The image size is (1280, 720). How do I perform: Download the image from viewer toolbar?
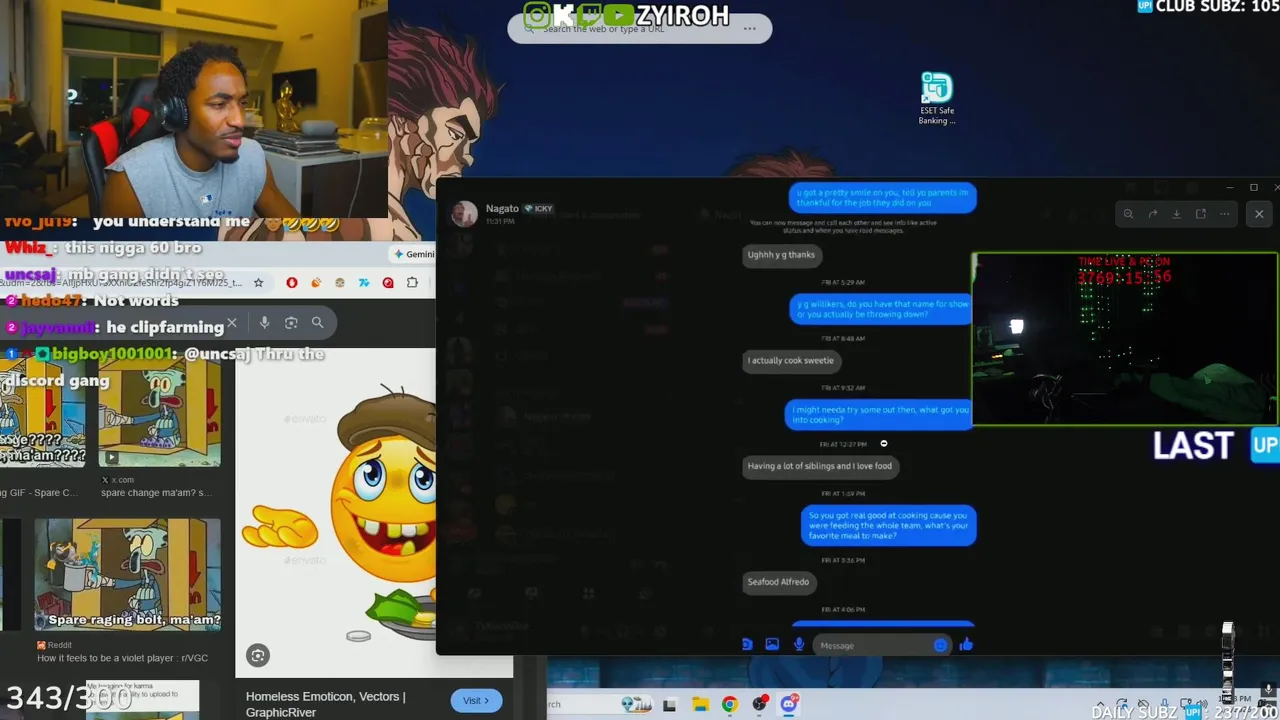point(1176,214)
